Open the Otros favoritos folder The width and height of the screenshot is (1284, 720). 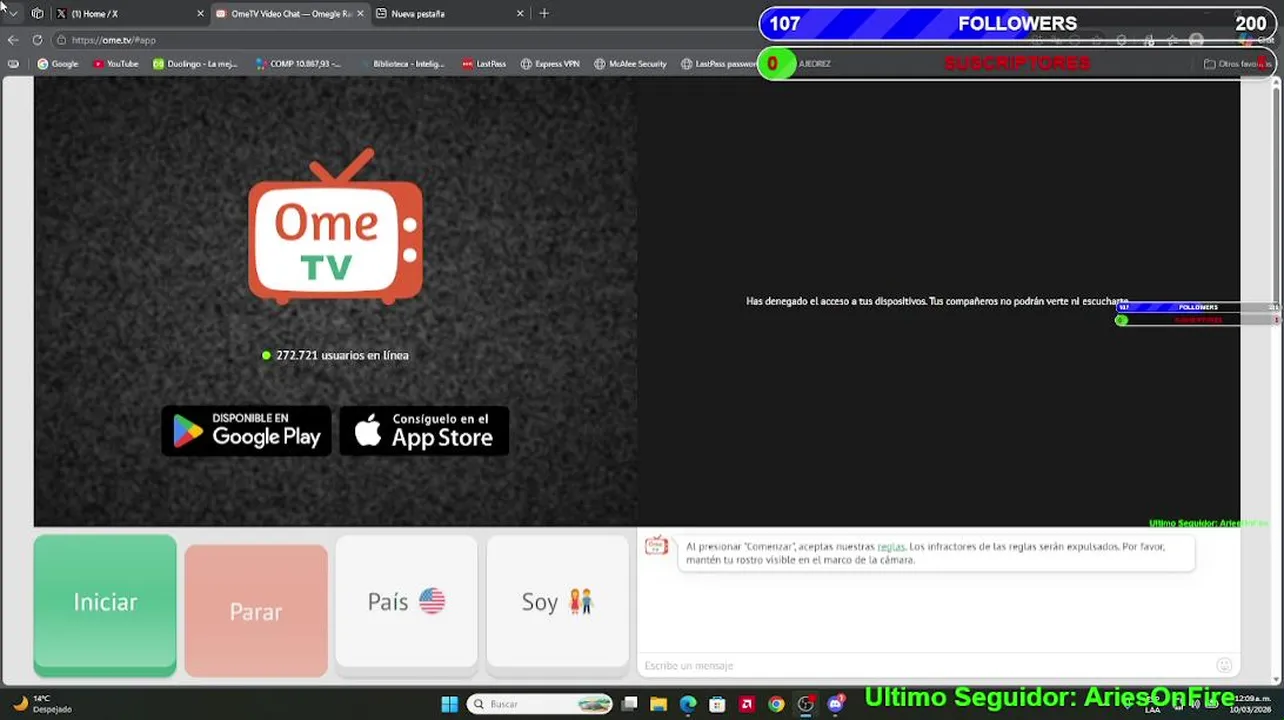[x=1236, y=64]
